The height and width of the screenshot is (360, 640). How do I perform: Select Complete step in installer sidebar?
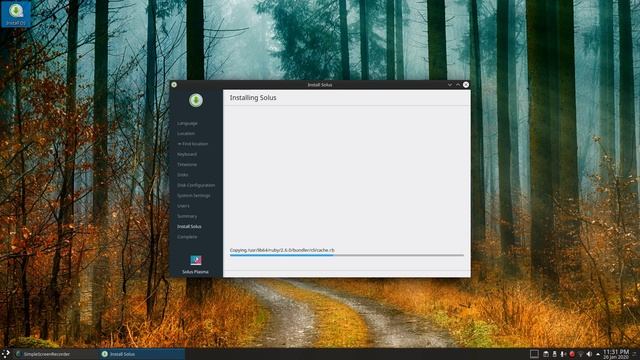pyautogui.click(x=187, y=237)
